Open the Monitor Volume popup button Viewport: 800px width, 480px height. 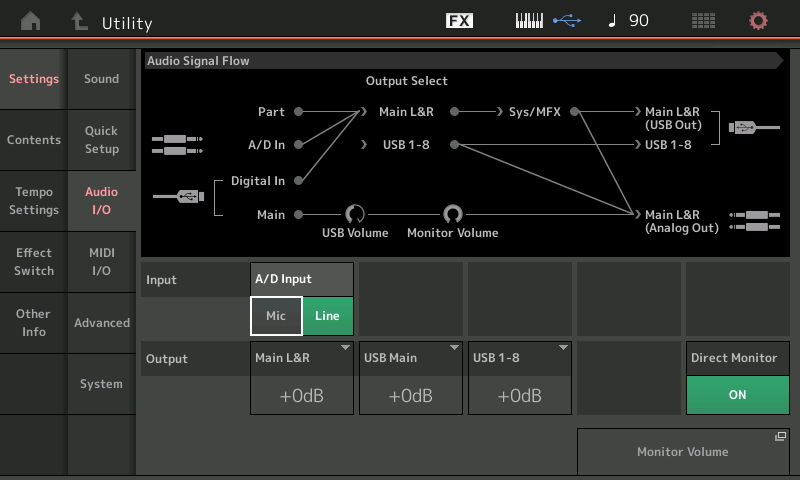(683, 452)
